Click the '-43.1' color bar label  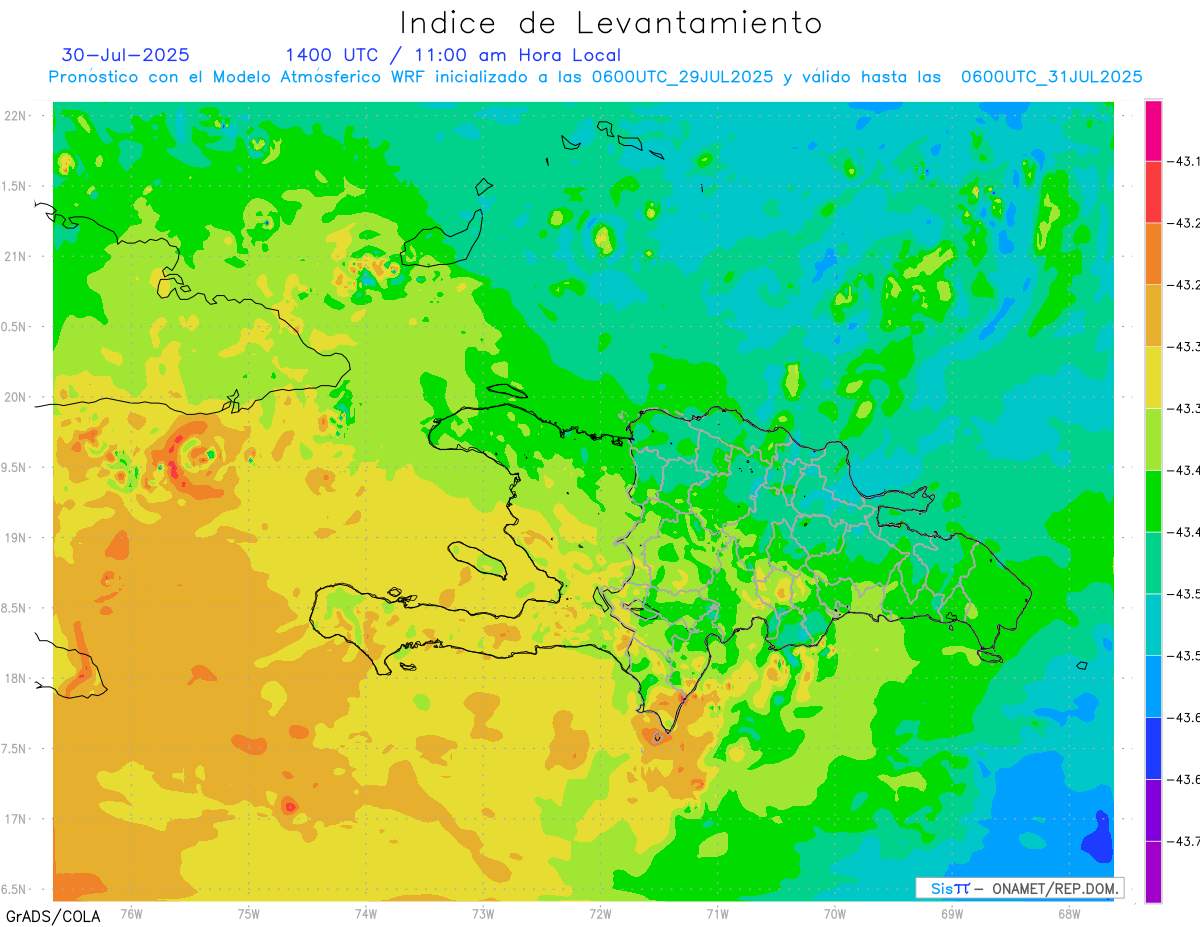point(1185,161)
